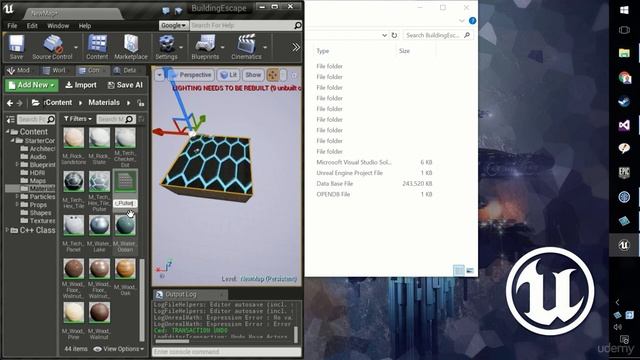The width and height of the screenshot is (640, 360).
Task: Click the Content Browser vertical scrollbar
Action: tap(142, 300)
